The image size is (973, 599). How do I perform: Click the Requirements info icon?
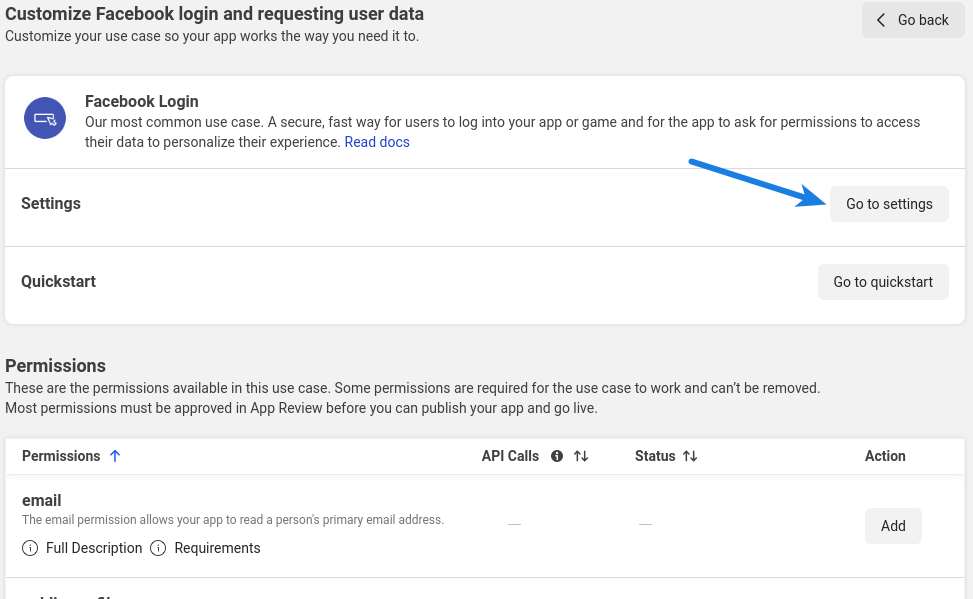[158, 548]
